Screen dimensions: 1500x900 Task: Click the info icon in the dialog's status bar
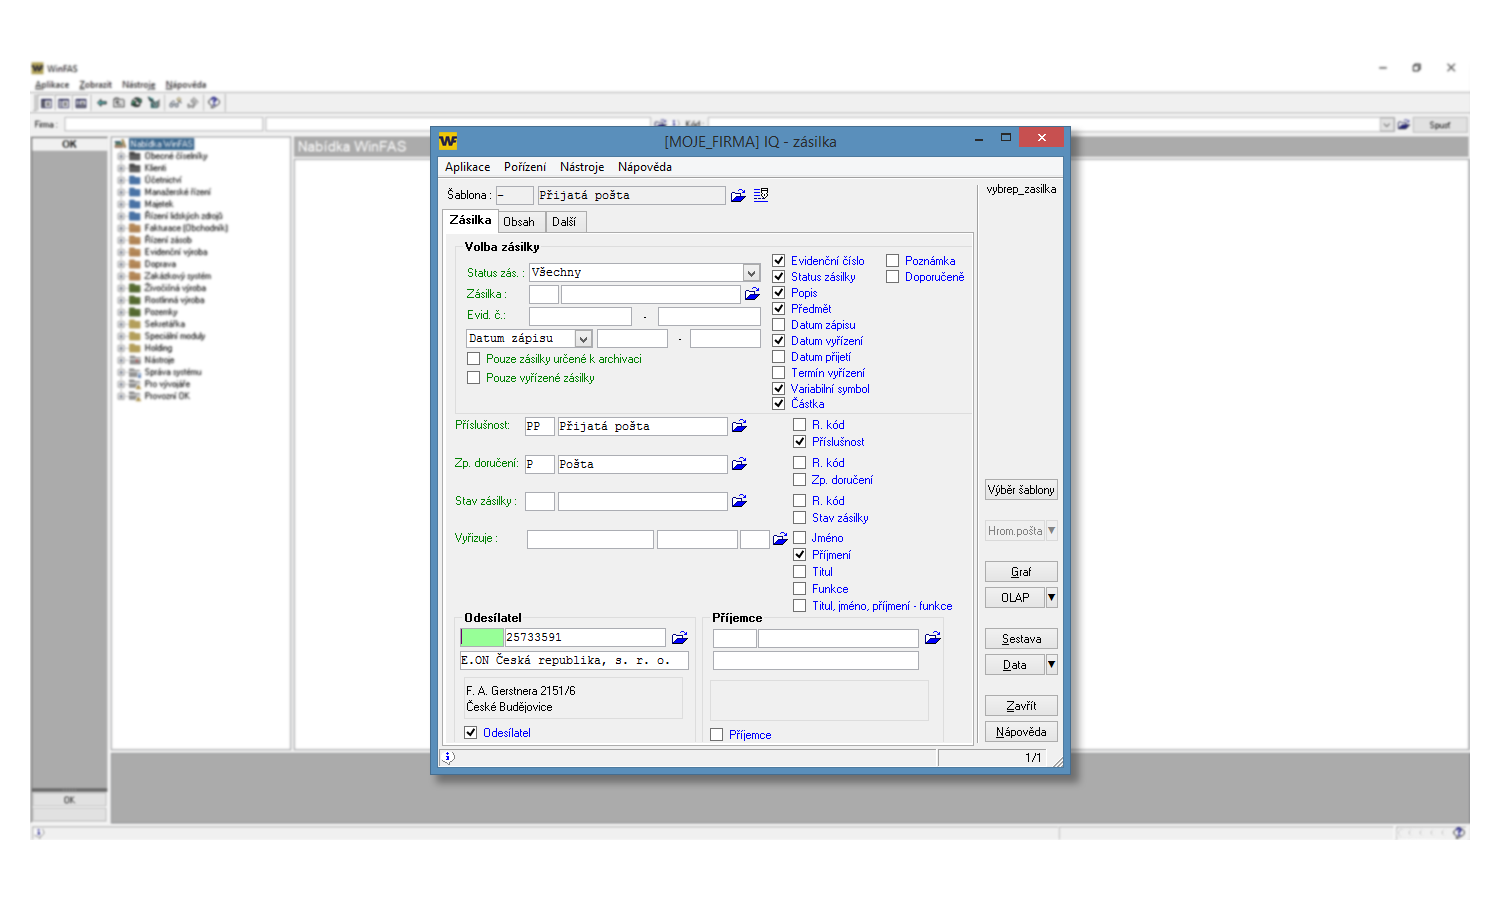(x=448, y=757)
